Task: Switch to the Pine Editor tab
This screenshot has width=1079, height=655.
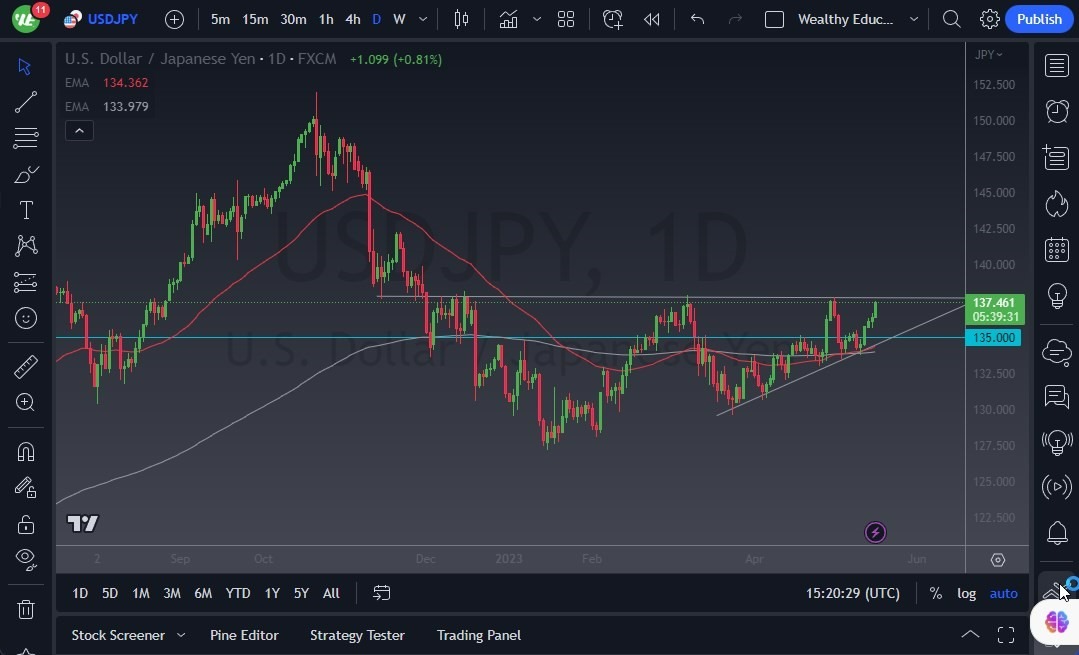Action: [244, 635]
